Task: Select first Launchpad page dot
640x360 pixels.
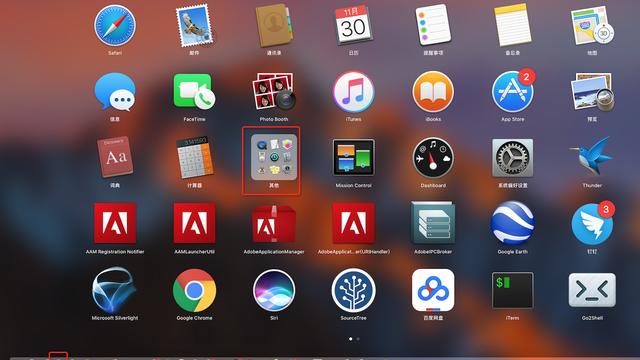Action: 351,339
